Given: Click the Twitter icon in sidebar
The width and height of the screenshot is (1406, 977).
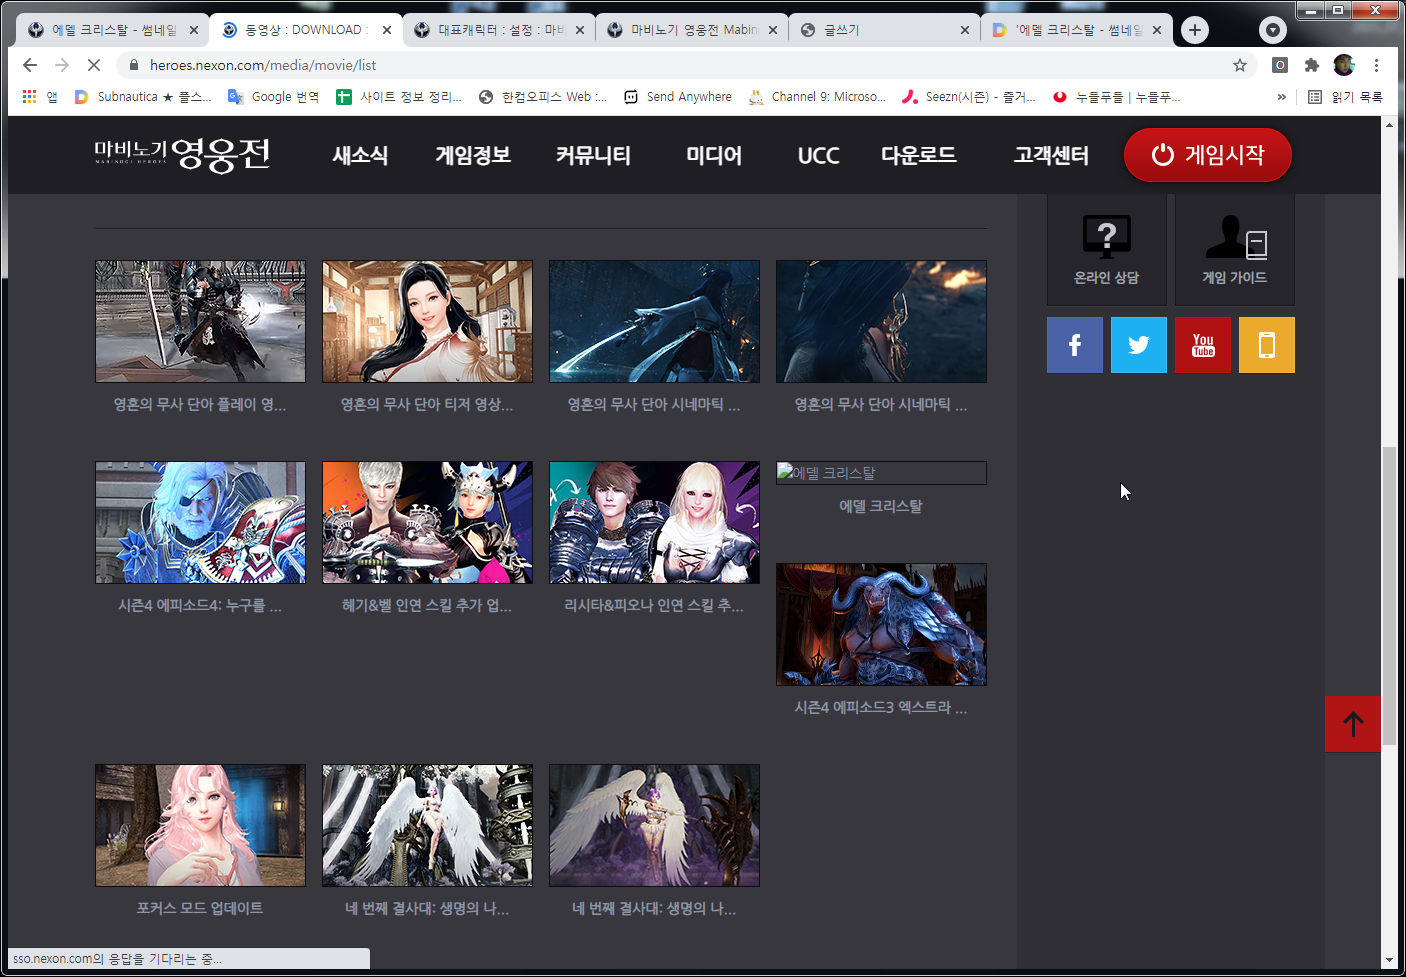Looking at the screenshot, I should tap(1138, 345).
